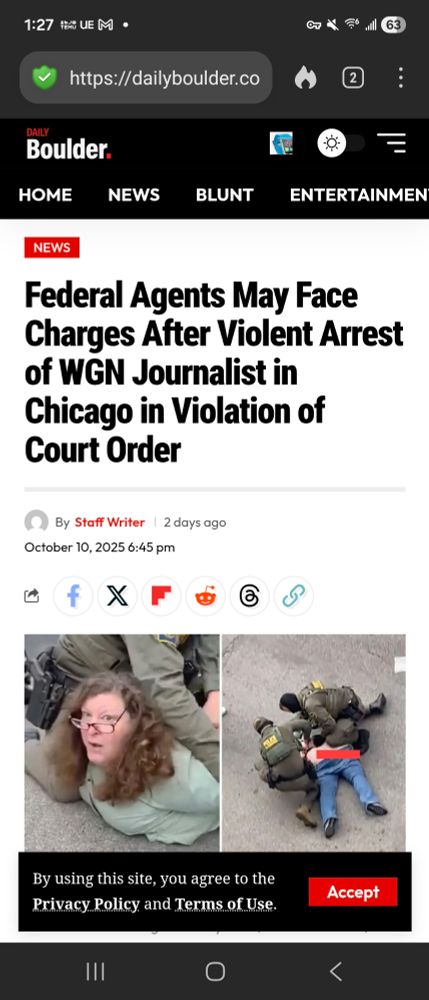429x1000 pixels.
Task: Open Terms of Use link
Action: tap(224, 904)
